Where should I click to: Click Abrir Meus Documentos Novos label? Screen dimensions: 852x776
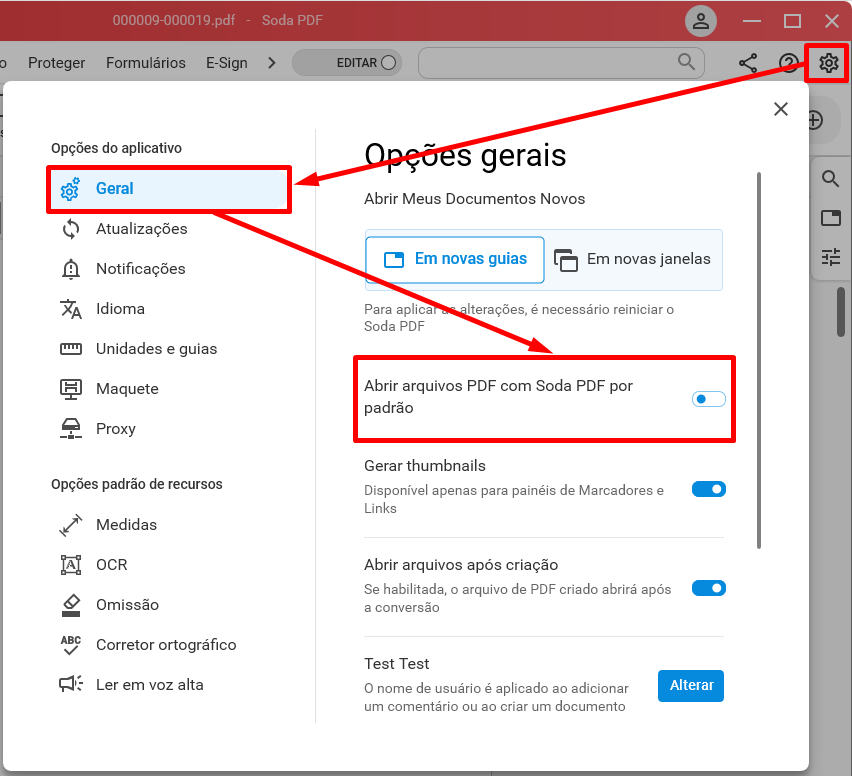(474, 199)
